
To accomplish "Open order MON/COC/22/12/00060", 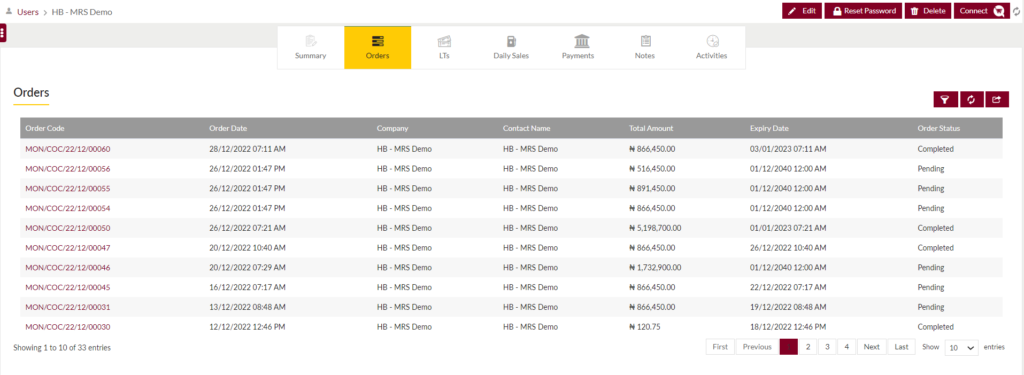I will point(68,149).
